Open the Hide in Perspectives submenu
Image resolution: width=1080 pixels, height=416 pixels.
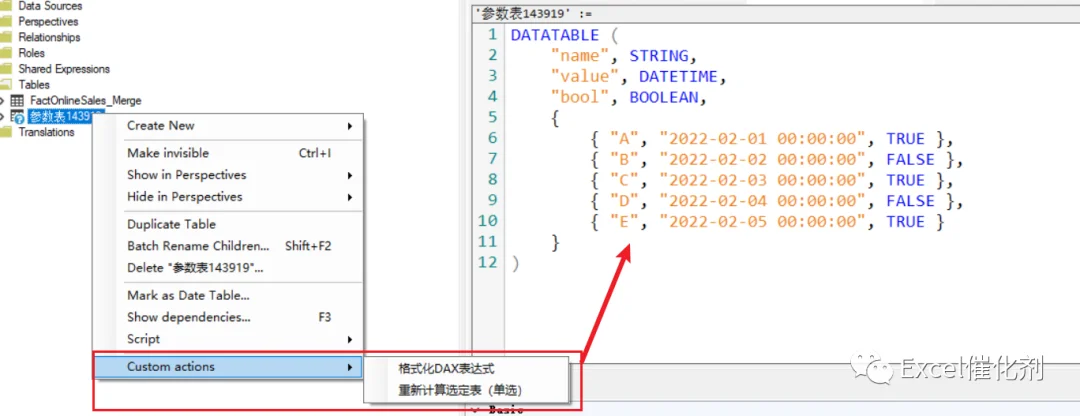point(228,197)
